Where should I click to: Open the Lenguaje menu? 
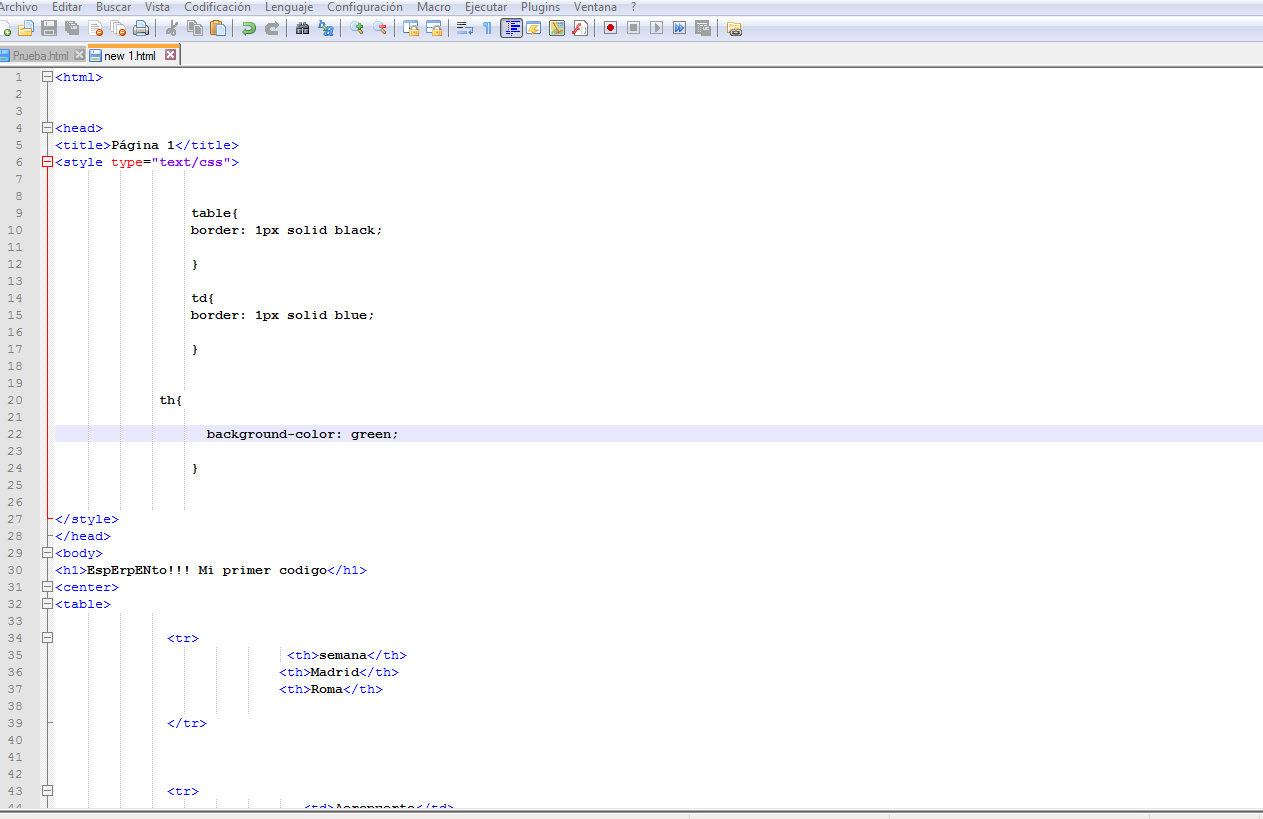289,7
